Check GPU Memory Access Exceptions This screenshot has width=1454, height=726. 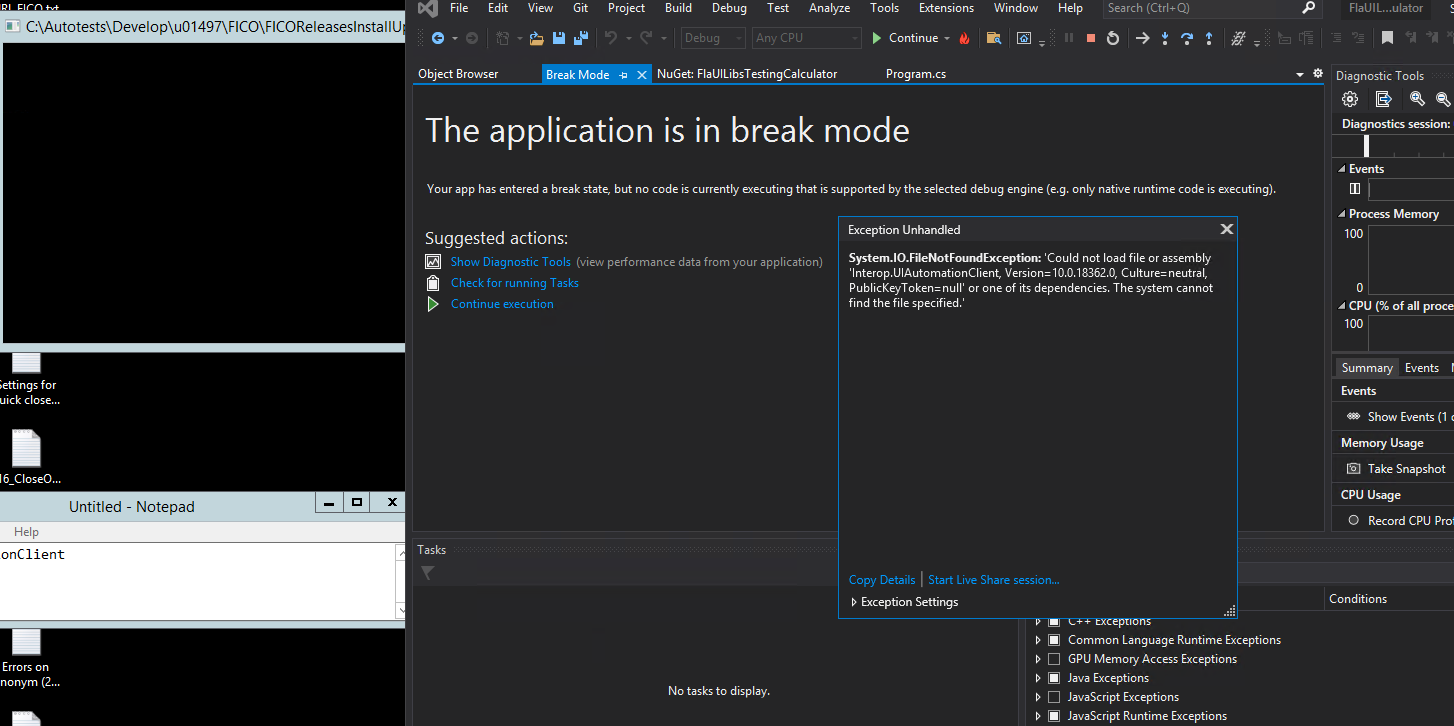tap(1053, 658)
